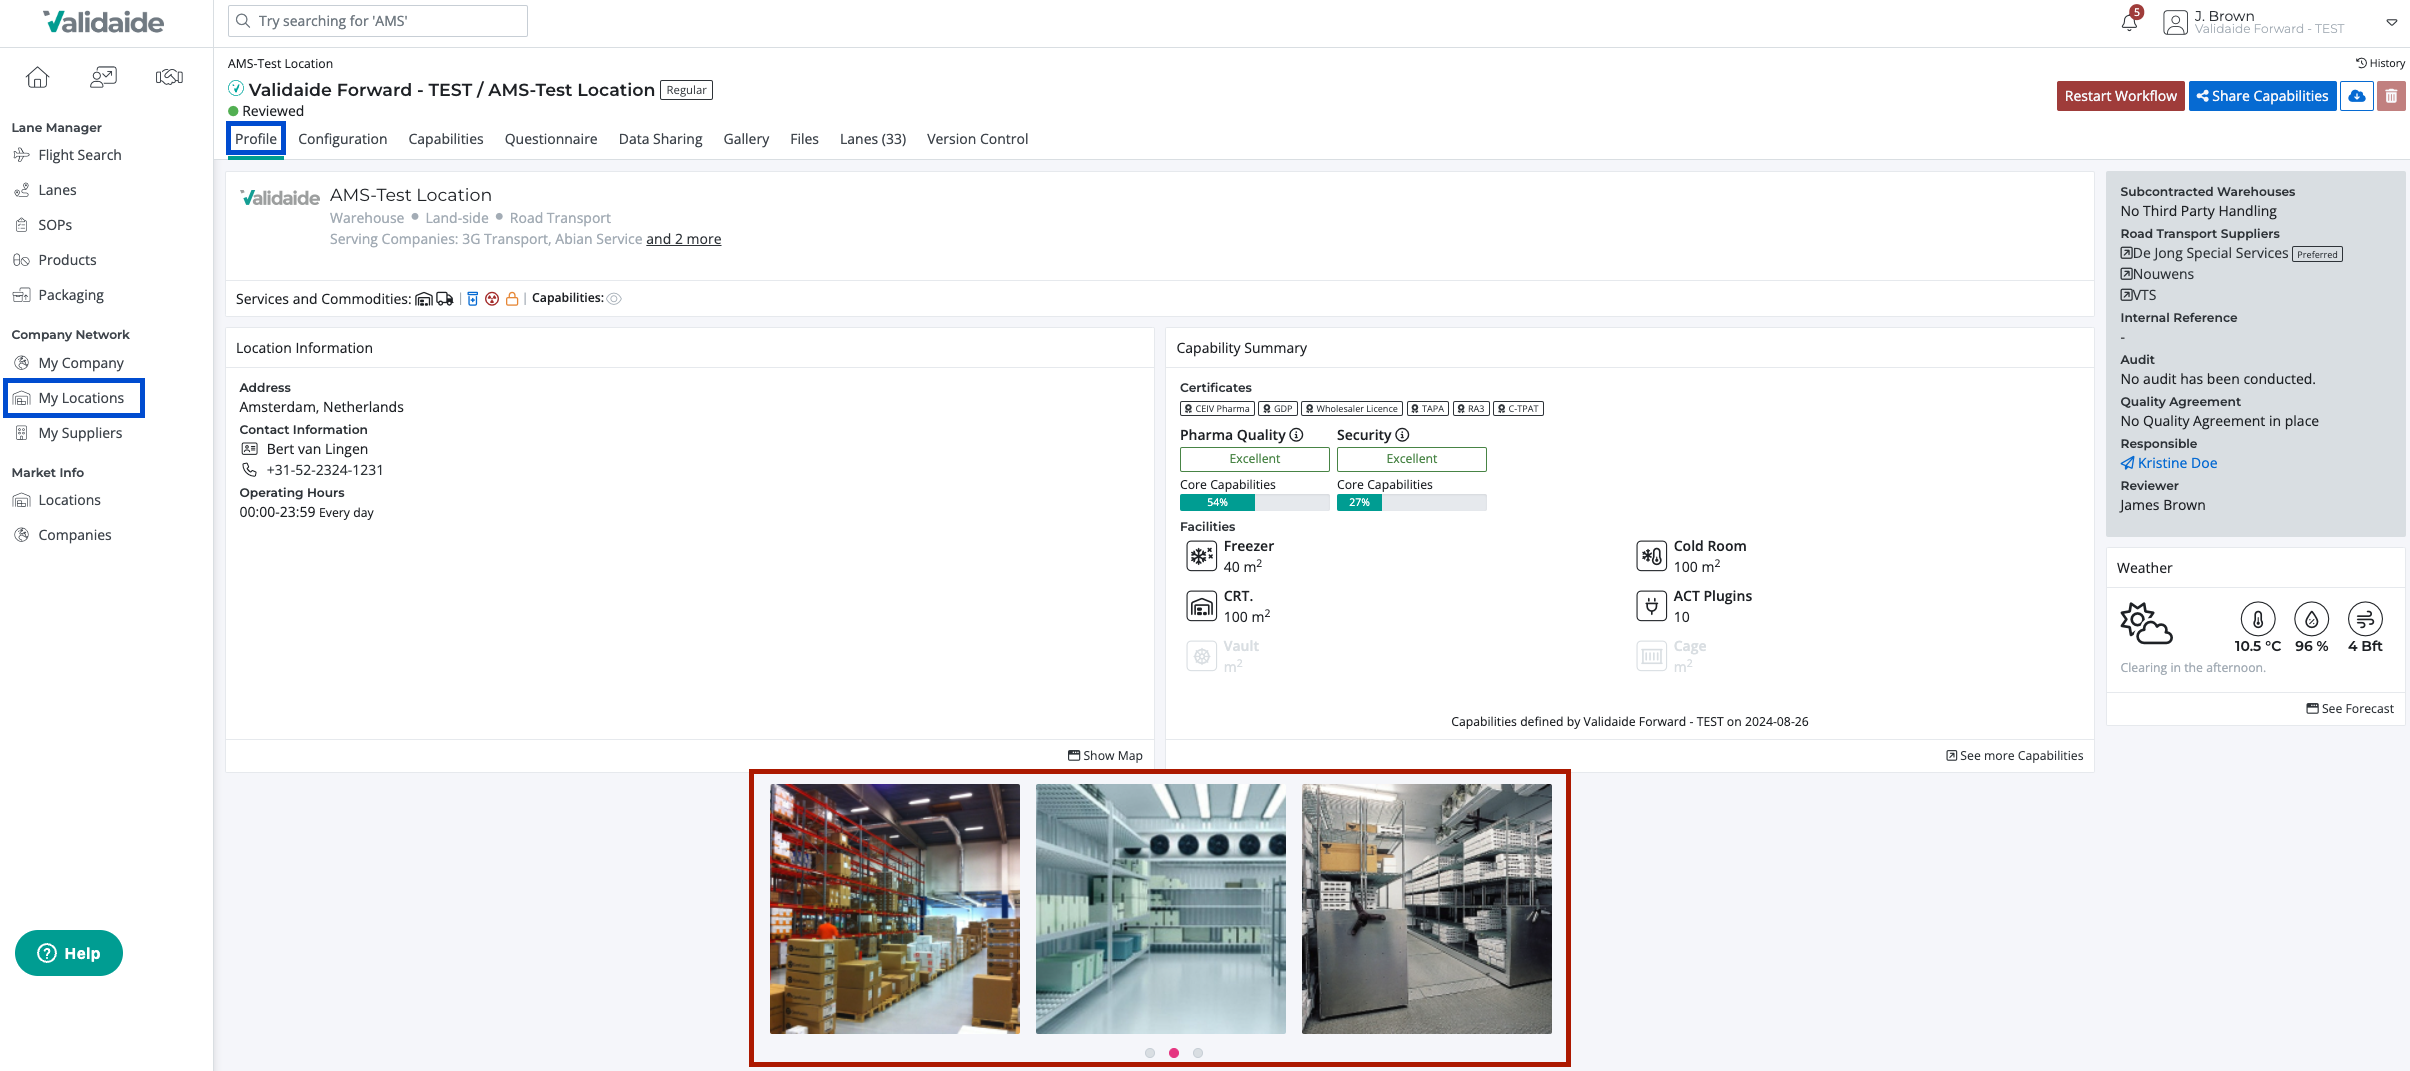Click the Share Capabilities button

point(2262,96)
